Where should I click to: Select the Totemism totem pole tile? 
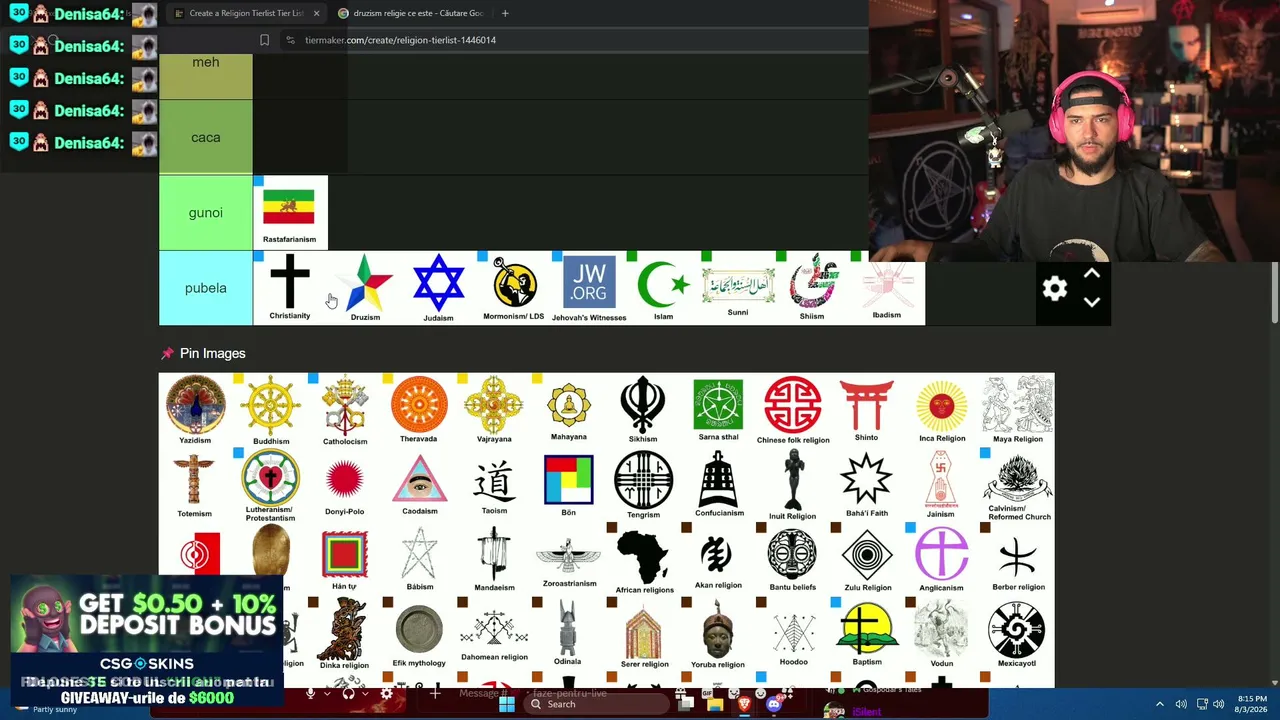point(196,485)
